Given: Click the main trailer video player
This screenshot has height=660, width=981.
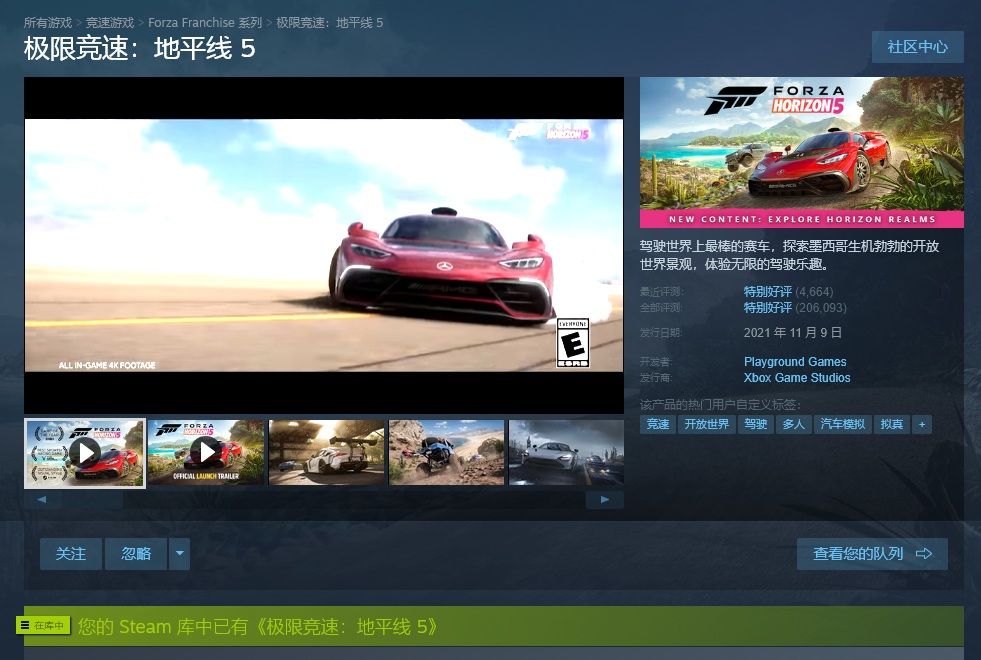Looking at the screenshot, I should [324, 245].
